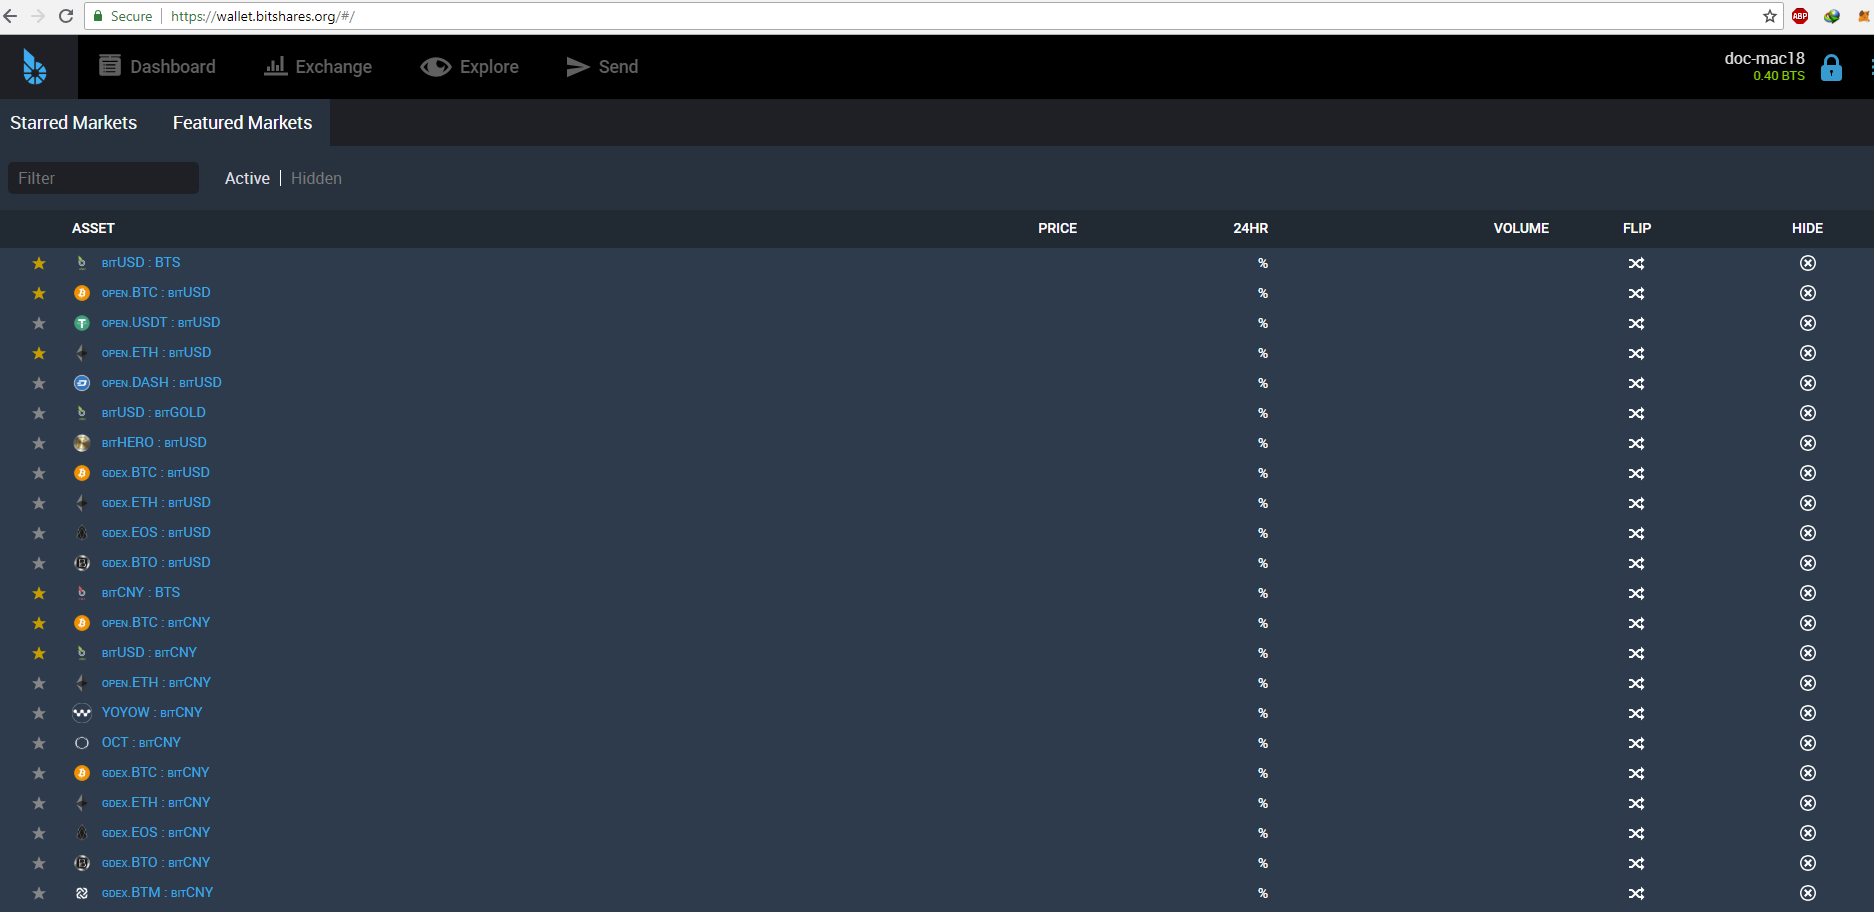Reload the page in the browser

click(x=66, y=16)
